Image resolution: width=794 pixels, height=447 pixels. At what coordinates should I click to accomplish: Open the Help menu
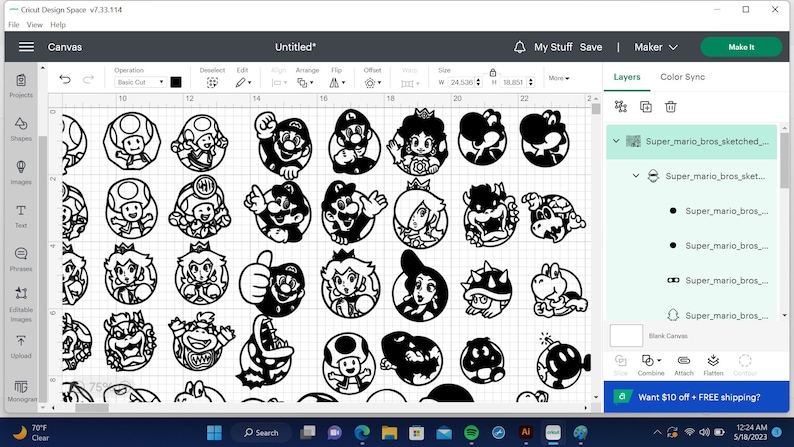[x=58, y=24]
